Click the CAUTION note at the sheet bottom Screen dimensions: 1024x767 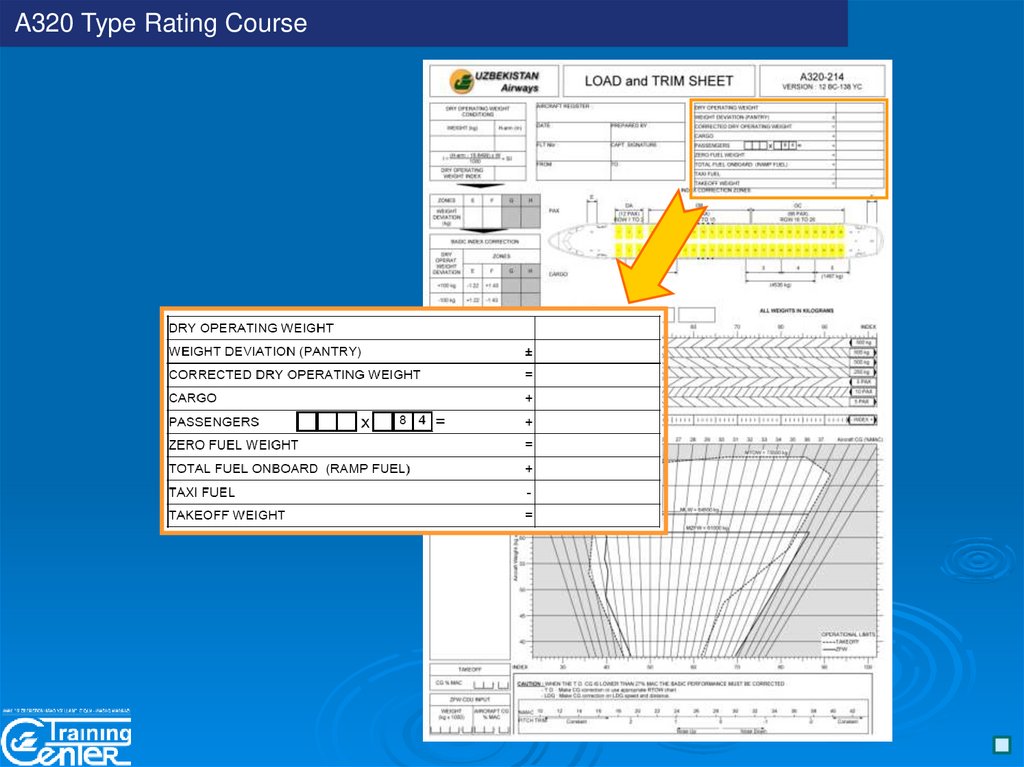pos(650,690)
